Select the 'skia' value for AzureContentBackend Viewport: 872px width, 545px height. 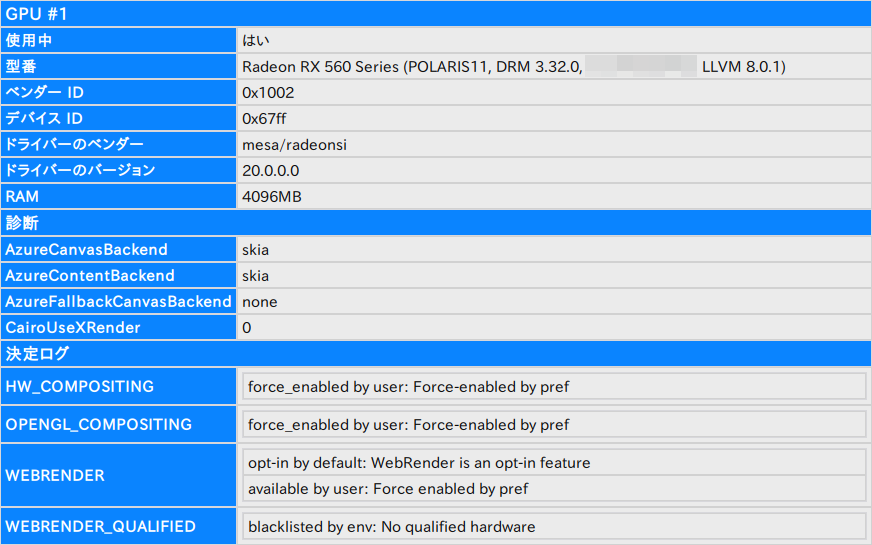[x=255, y=276]
